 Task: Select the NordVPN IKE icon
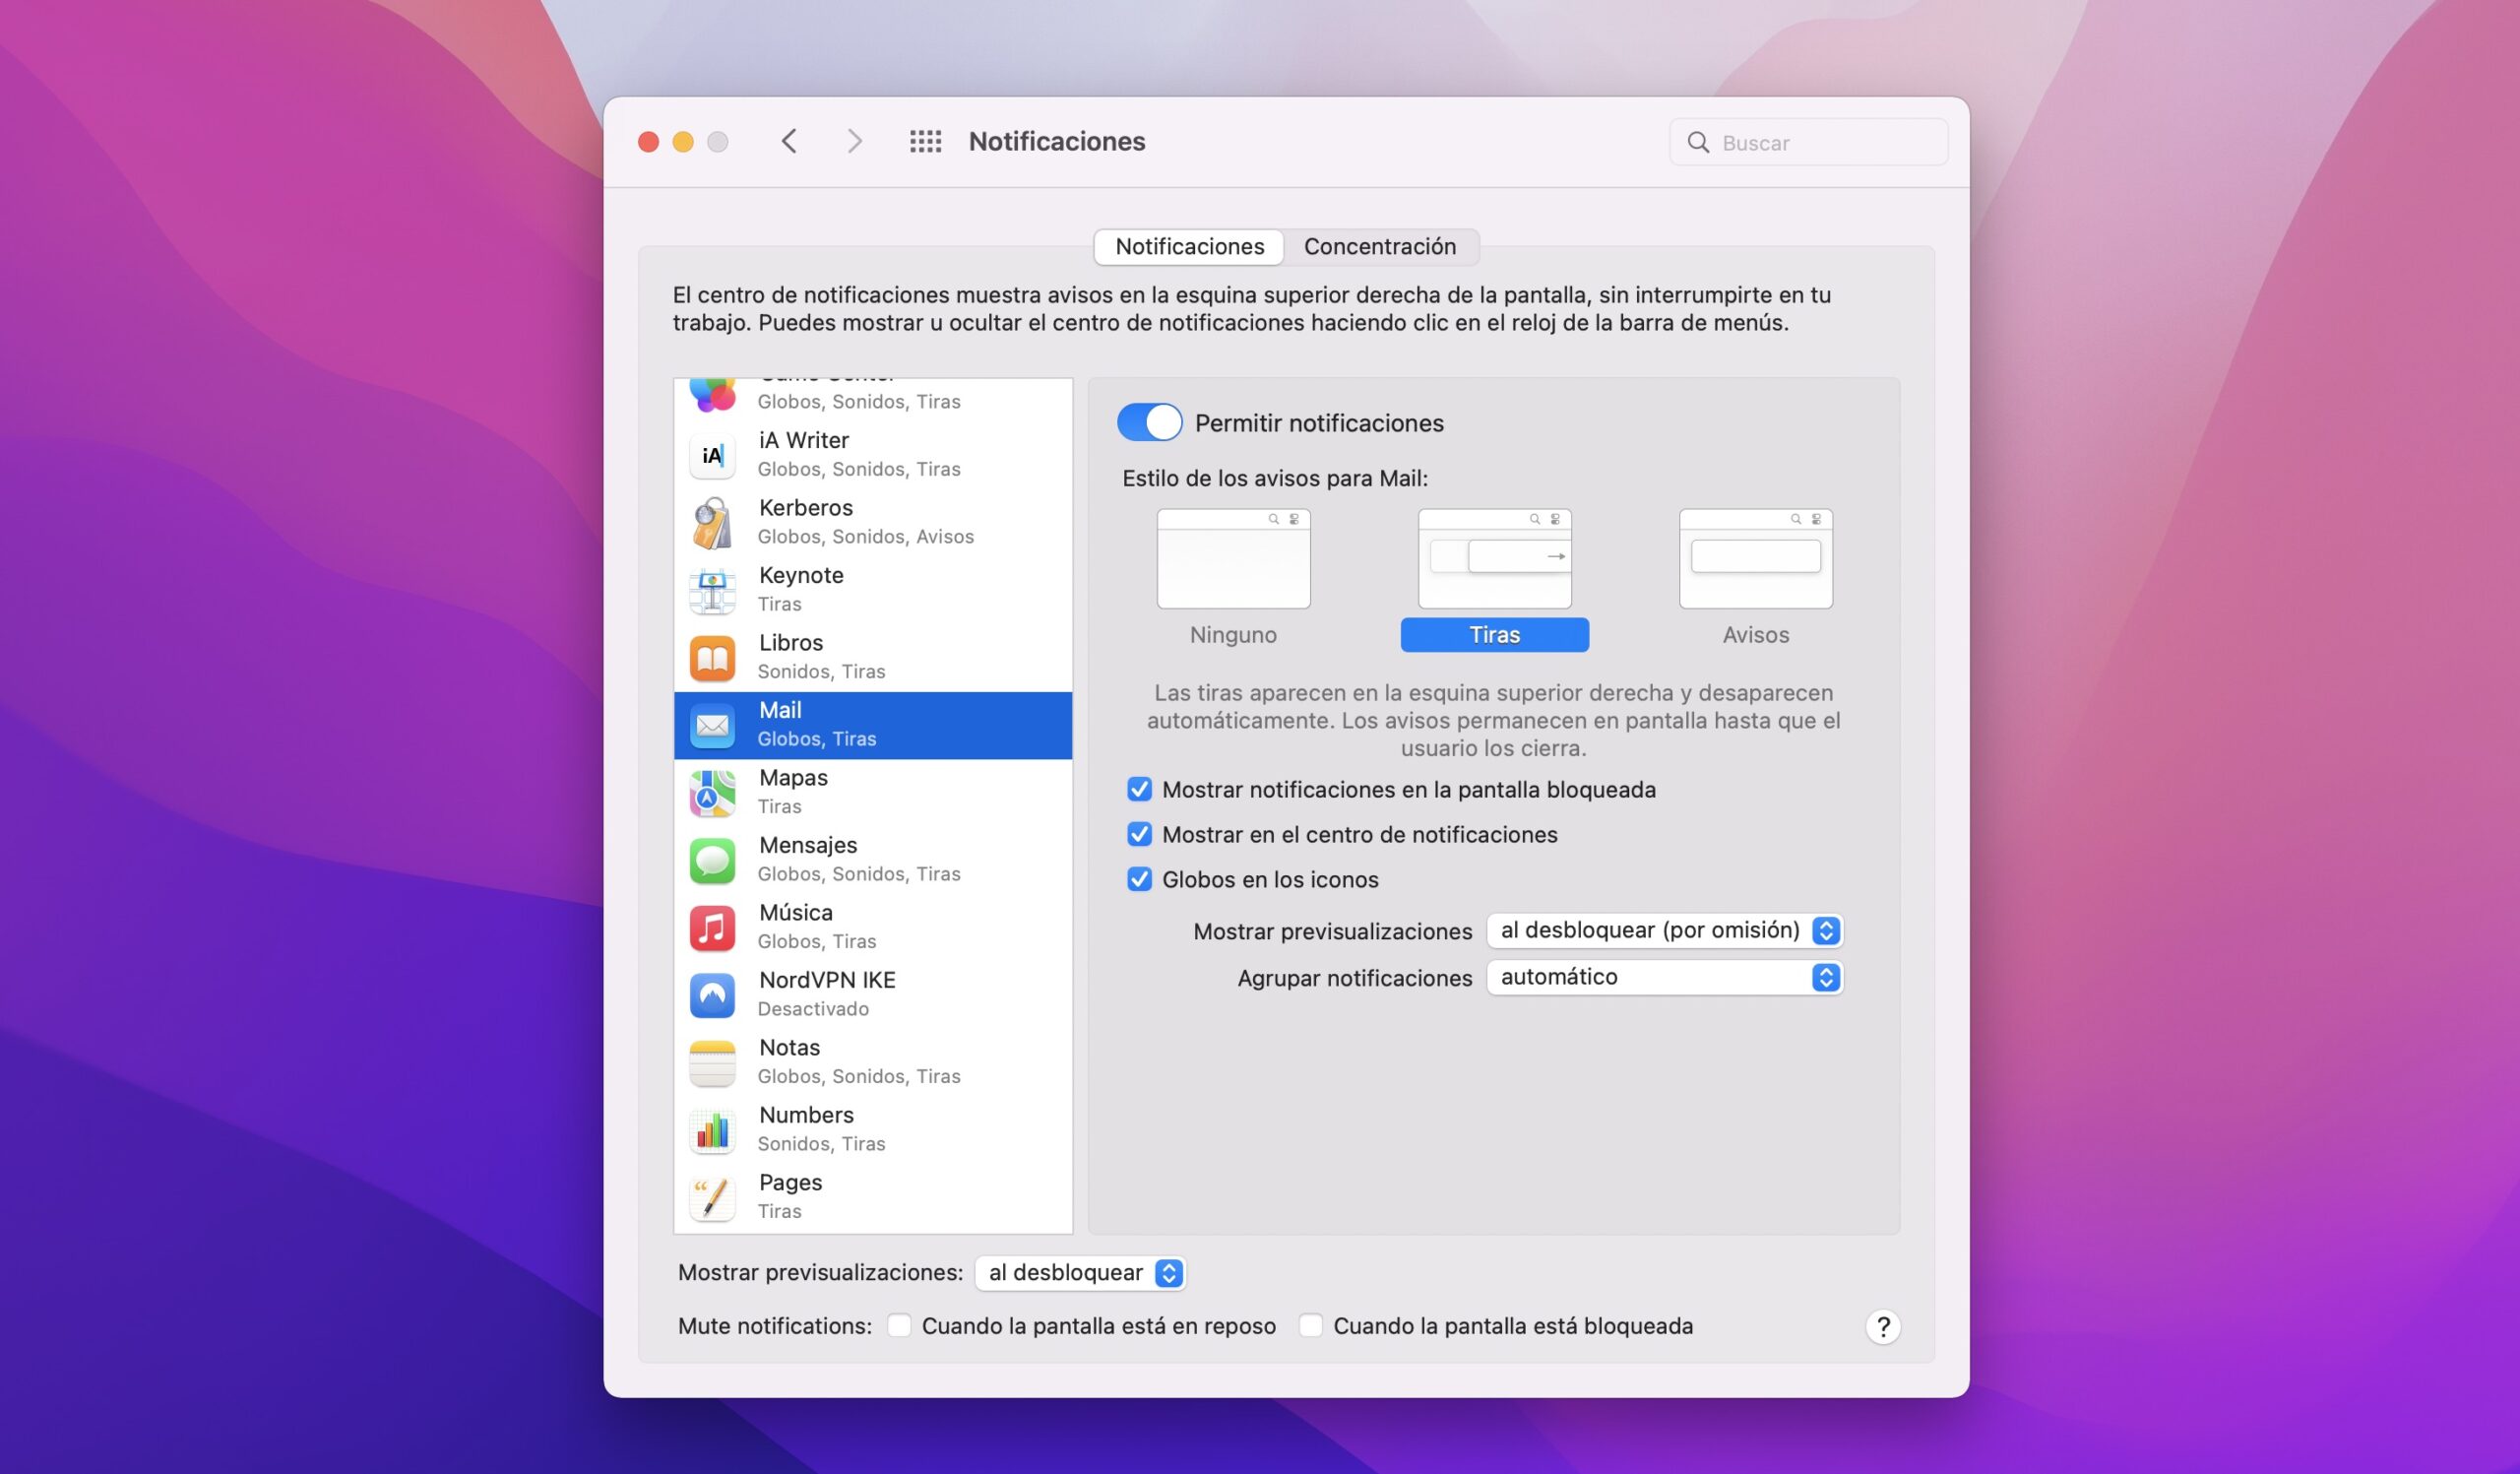[x=712, y=994]
